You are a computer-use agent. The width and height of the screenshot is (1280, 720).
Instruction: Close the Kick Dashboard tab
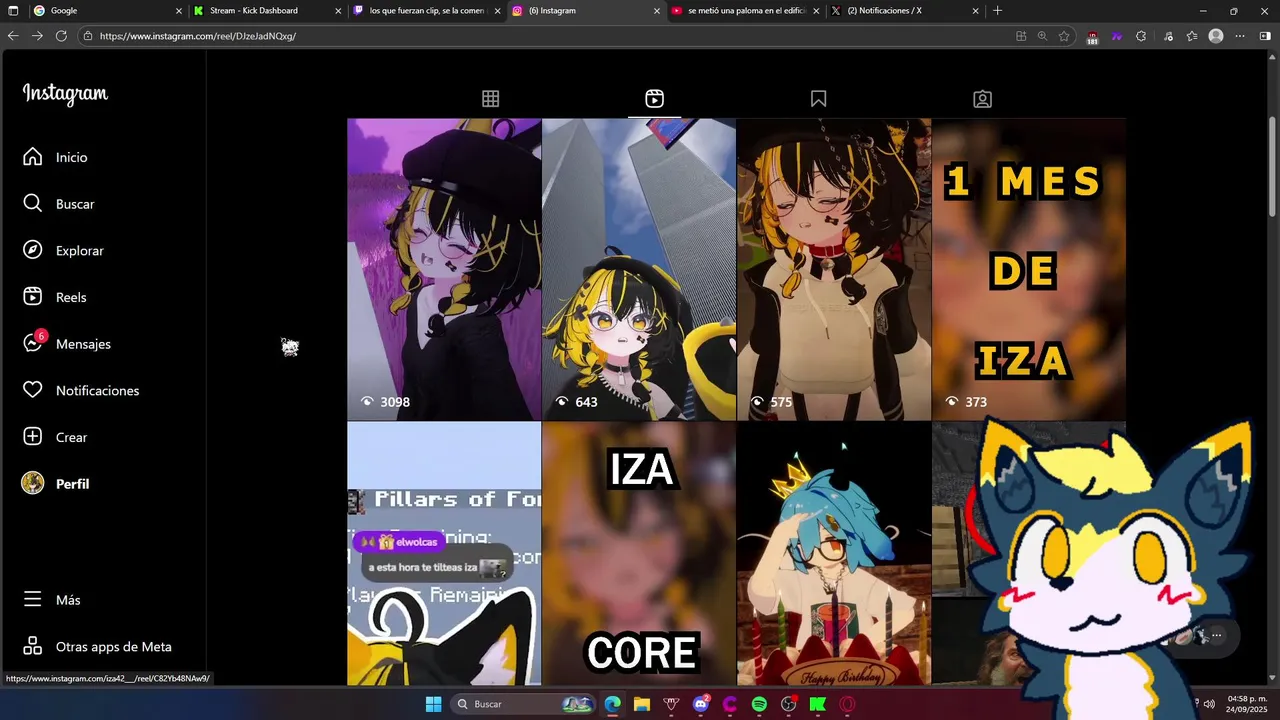338,11
